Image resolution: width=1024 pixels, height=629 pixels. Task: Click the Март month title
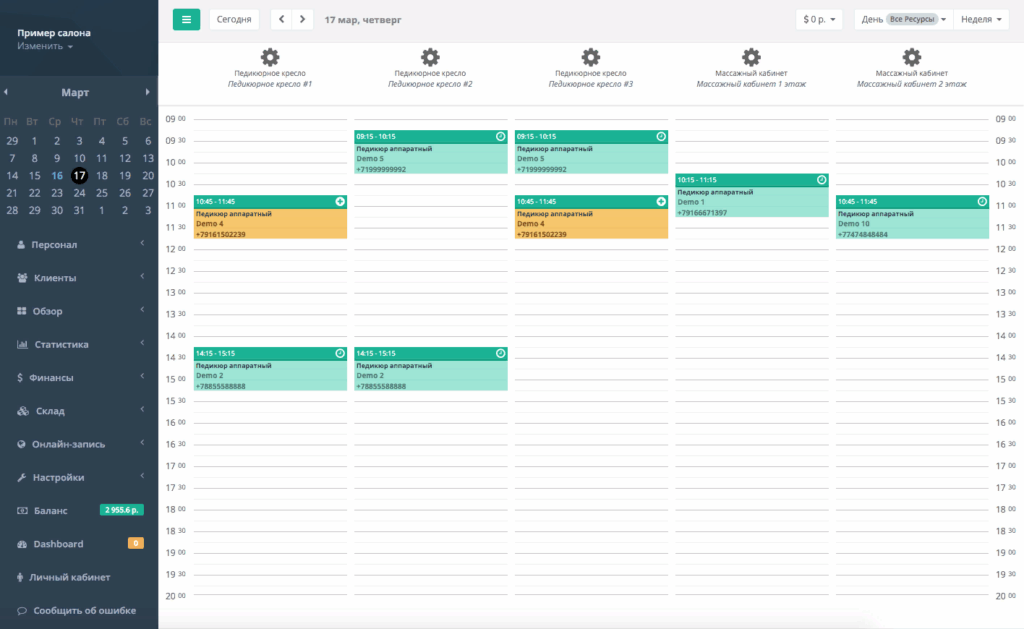[x=75, y=92]
